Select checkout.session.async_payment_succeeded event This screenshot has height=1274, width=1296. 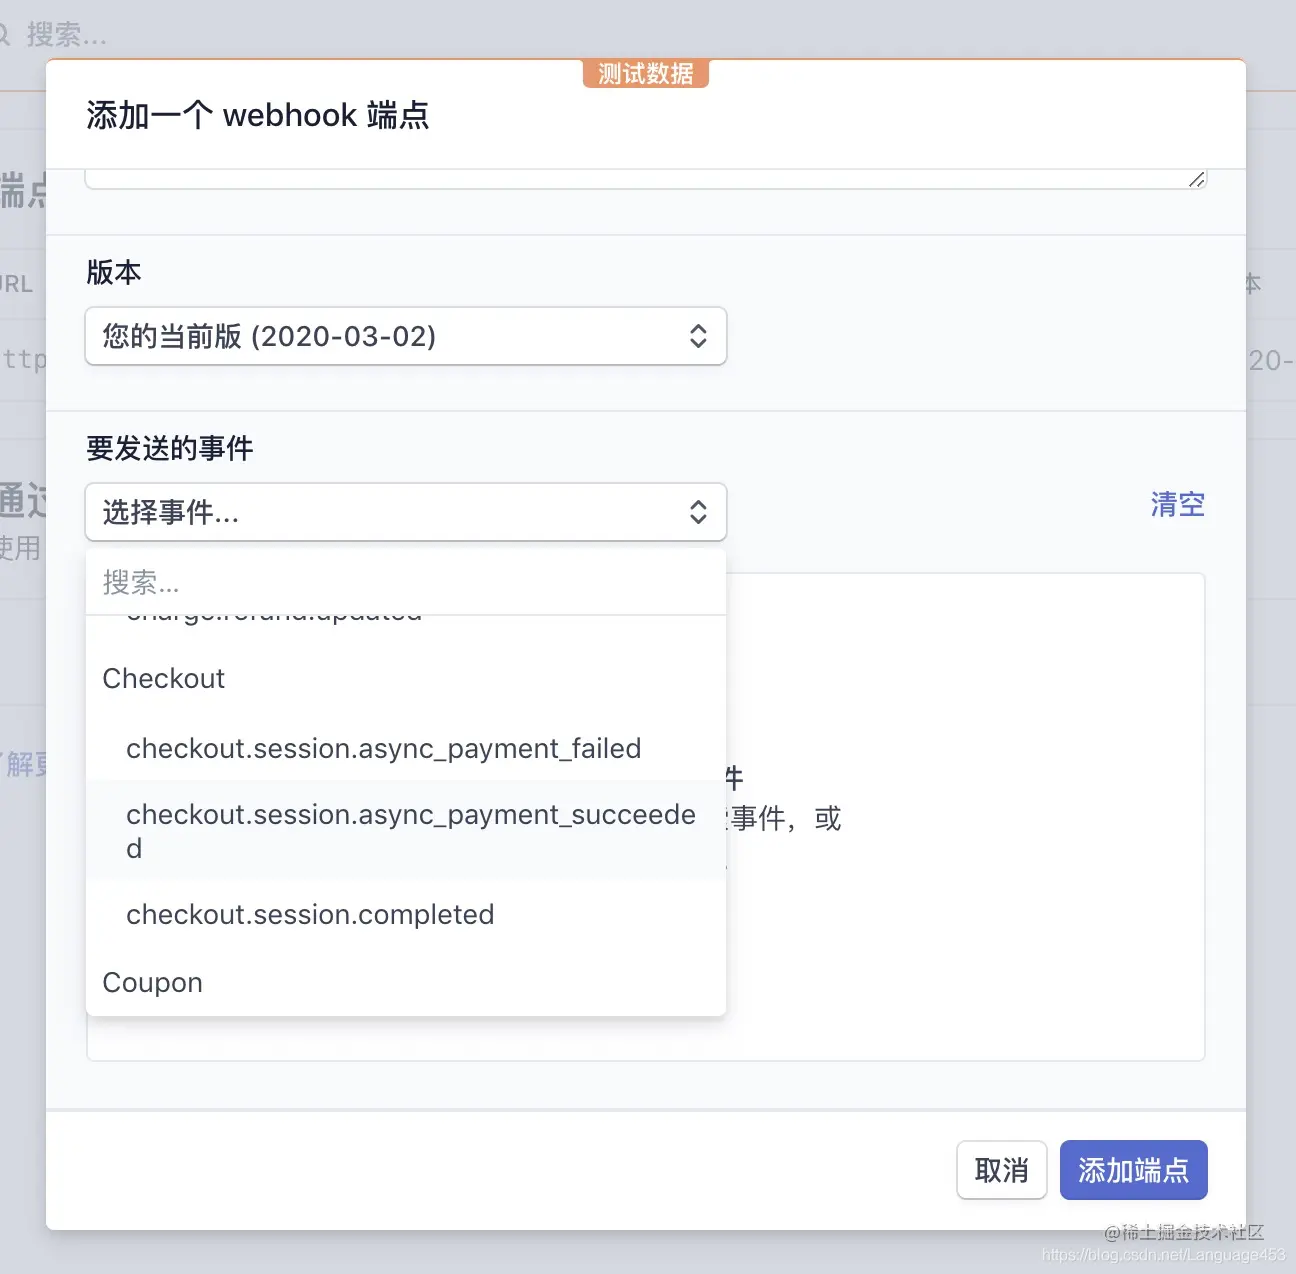pyautogui.click(x=410, y=830)
